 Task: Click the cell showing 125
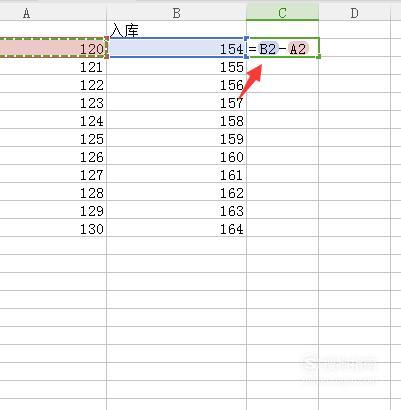point(53,138)
